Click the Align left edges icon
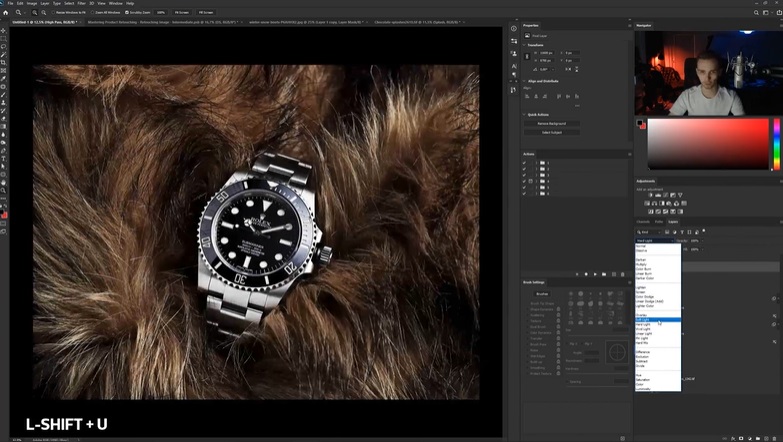This screenshot has width=783, height=442. pos(527,96)
